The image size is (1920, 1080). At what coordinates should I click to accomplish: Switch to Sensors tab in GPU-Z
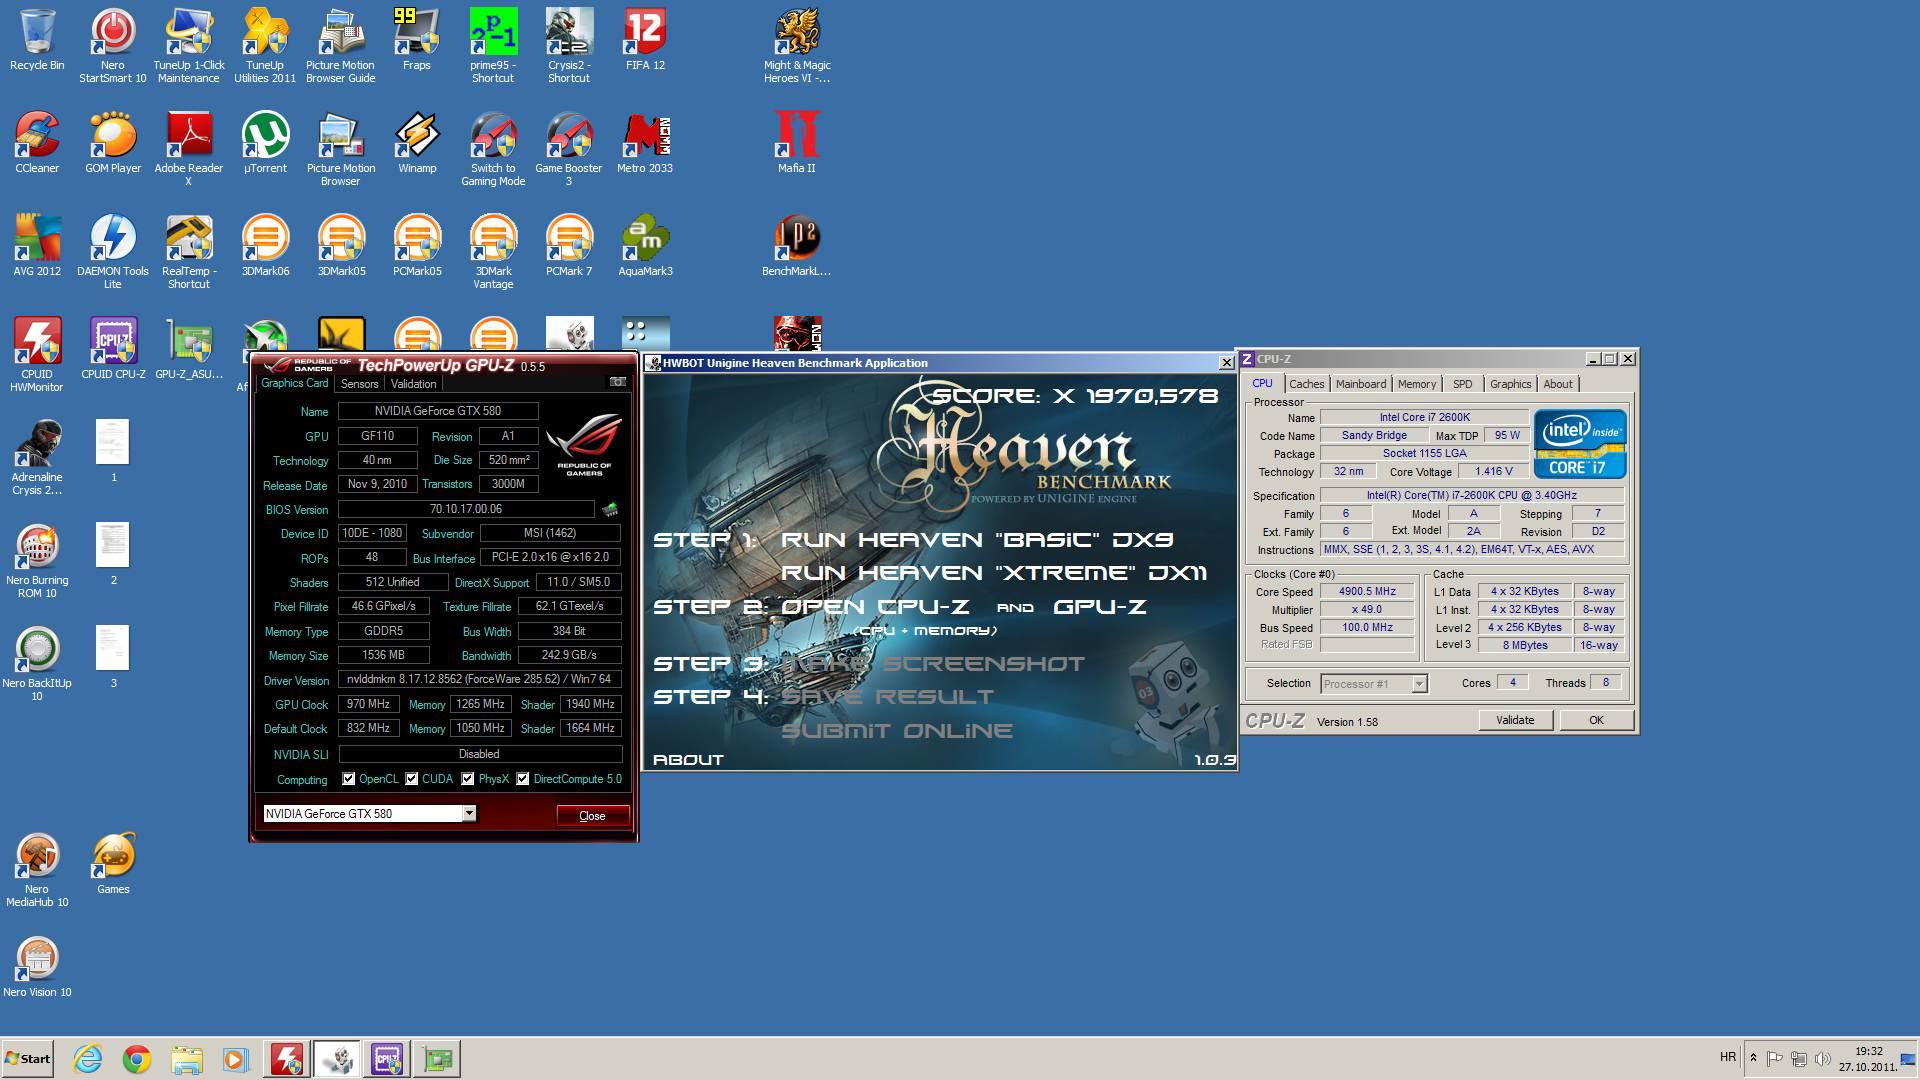pos(360,384)
